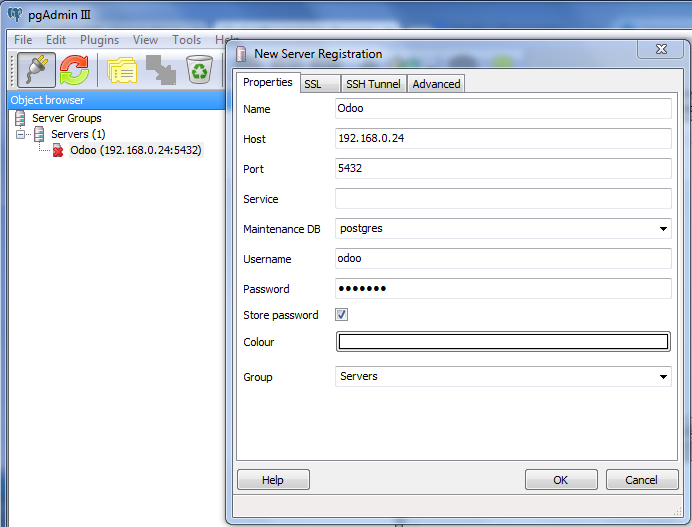Viewport: 692px width, 527px height.
Task: Click the Colour label text
Action: 259,342
